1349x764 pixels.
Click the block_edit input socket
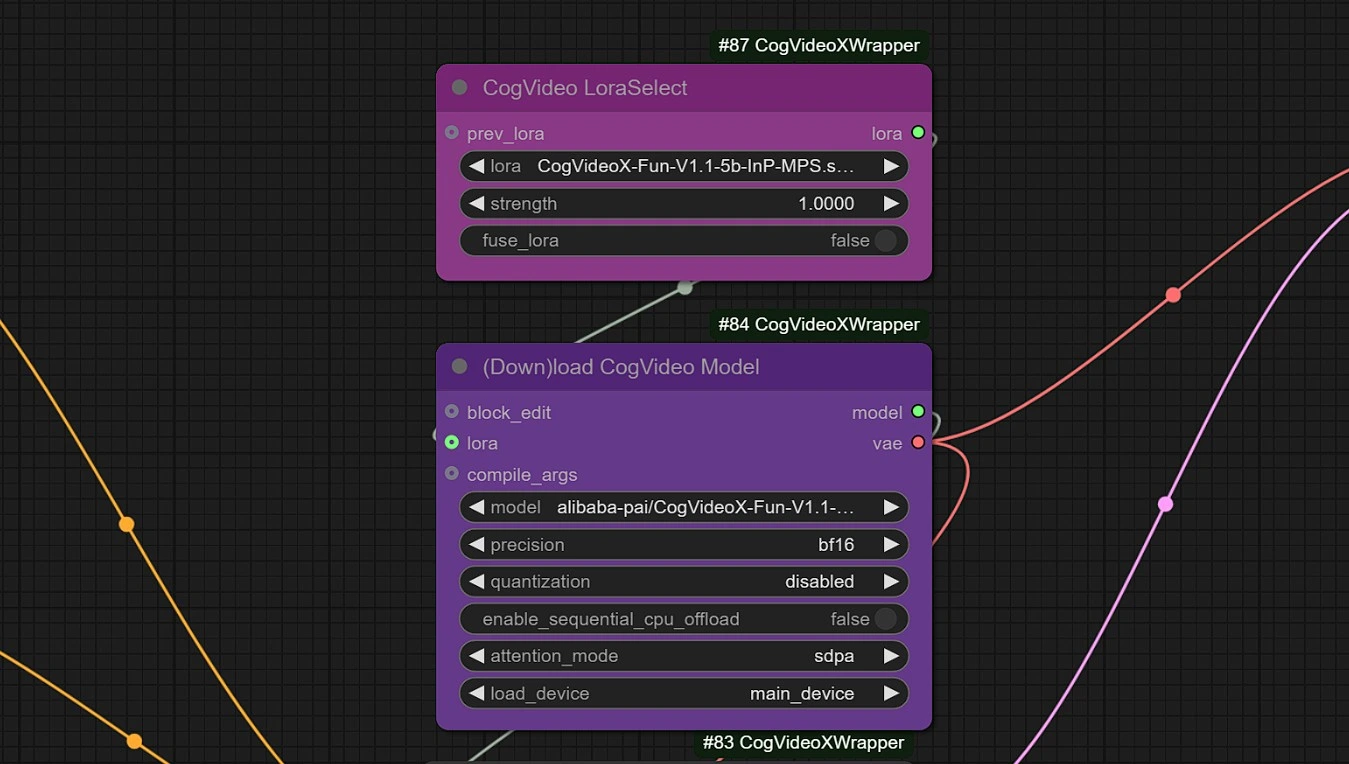click(452, 411)
